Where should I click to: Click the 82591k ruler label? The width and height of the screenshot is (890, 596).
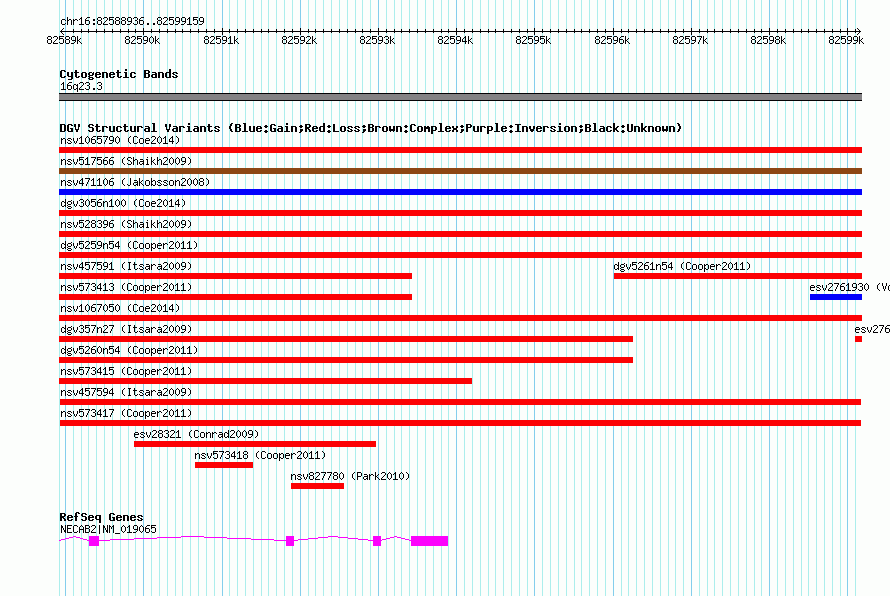pos(221,40)
